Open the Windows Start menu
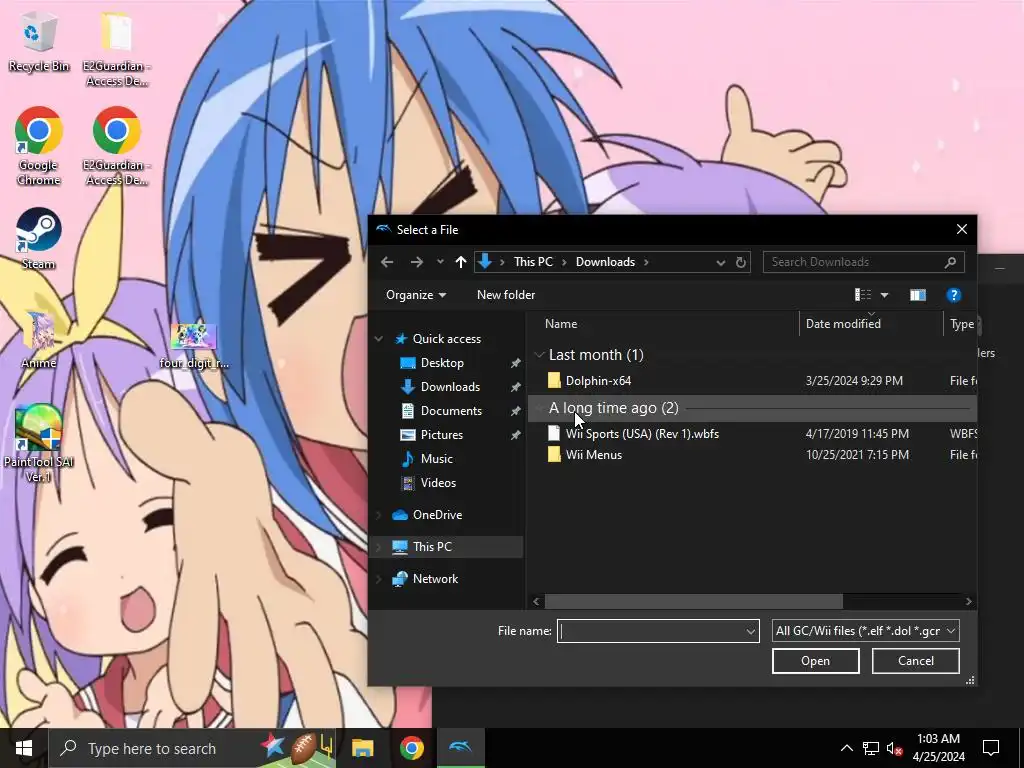Screen dimensions: 1024x768 [24, 748]
